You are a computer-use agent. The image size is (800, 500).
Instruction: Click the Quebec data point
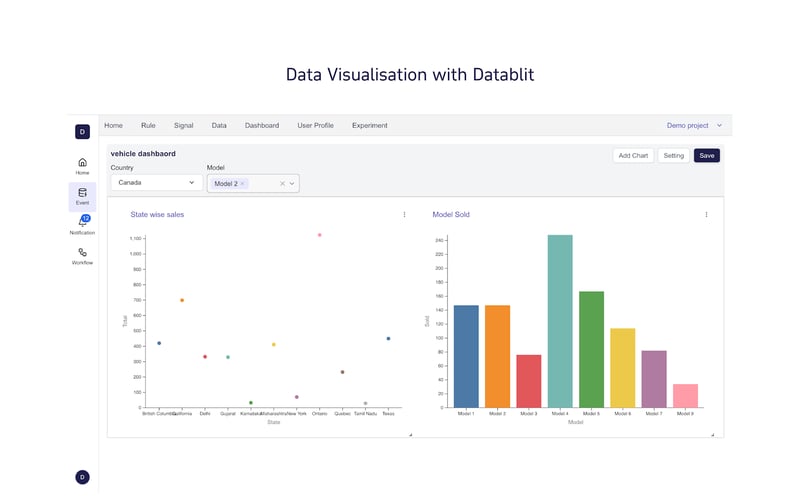tap(342, 372)
